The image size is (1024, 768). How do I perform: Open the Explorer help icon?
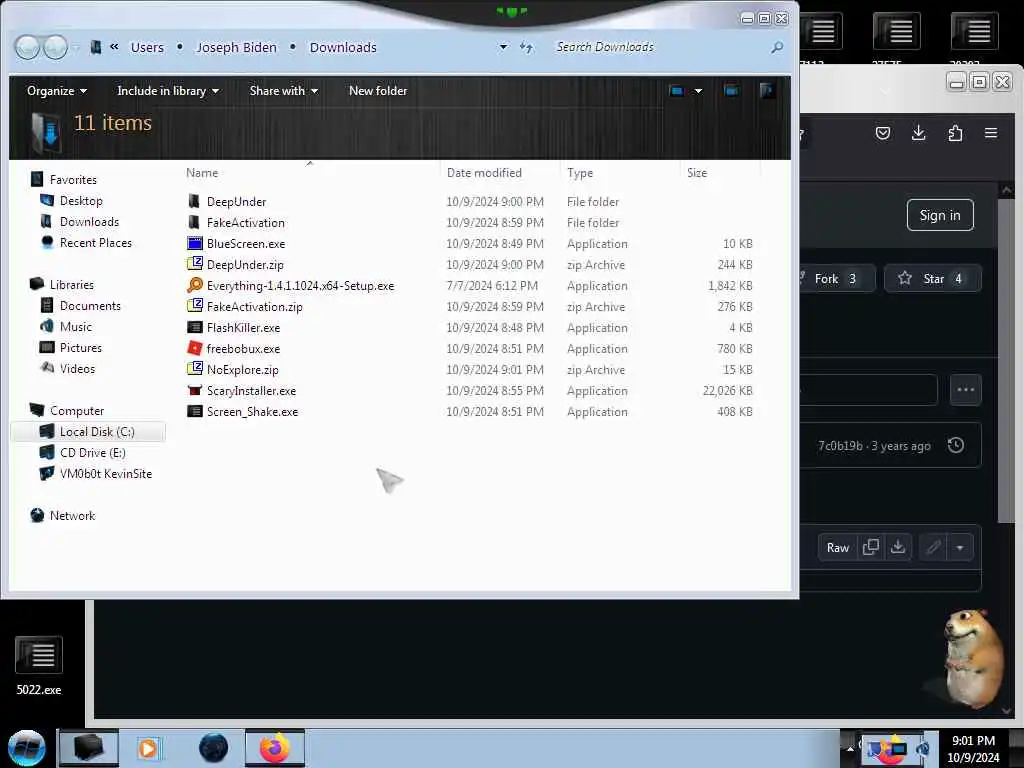pyautogui.click(x=767, y=91)
